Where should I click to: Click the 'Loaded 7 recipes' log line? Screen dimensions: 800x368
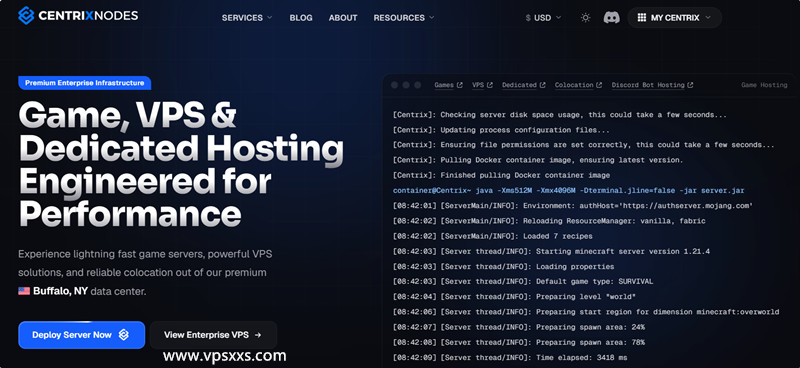point(492,236)
